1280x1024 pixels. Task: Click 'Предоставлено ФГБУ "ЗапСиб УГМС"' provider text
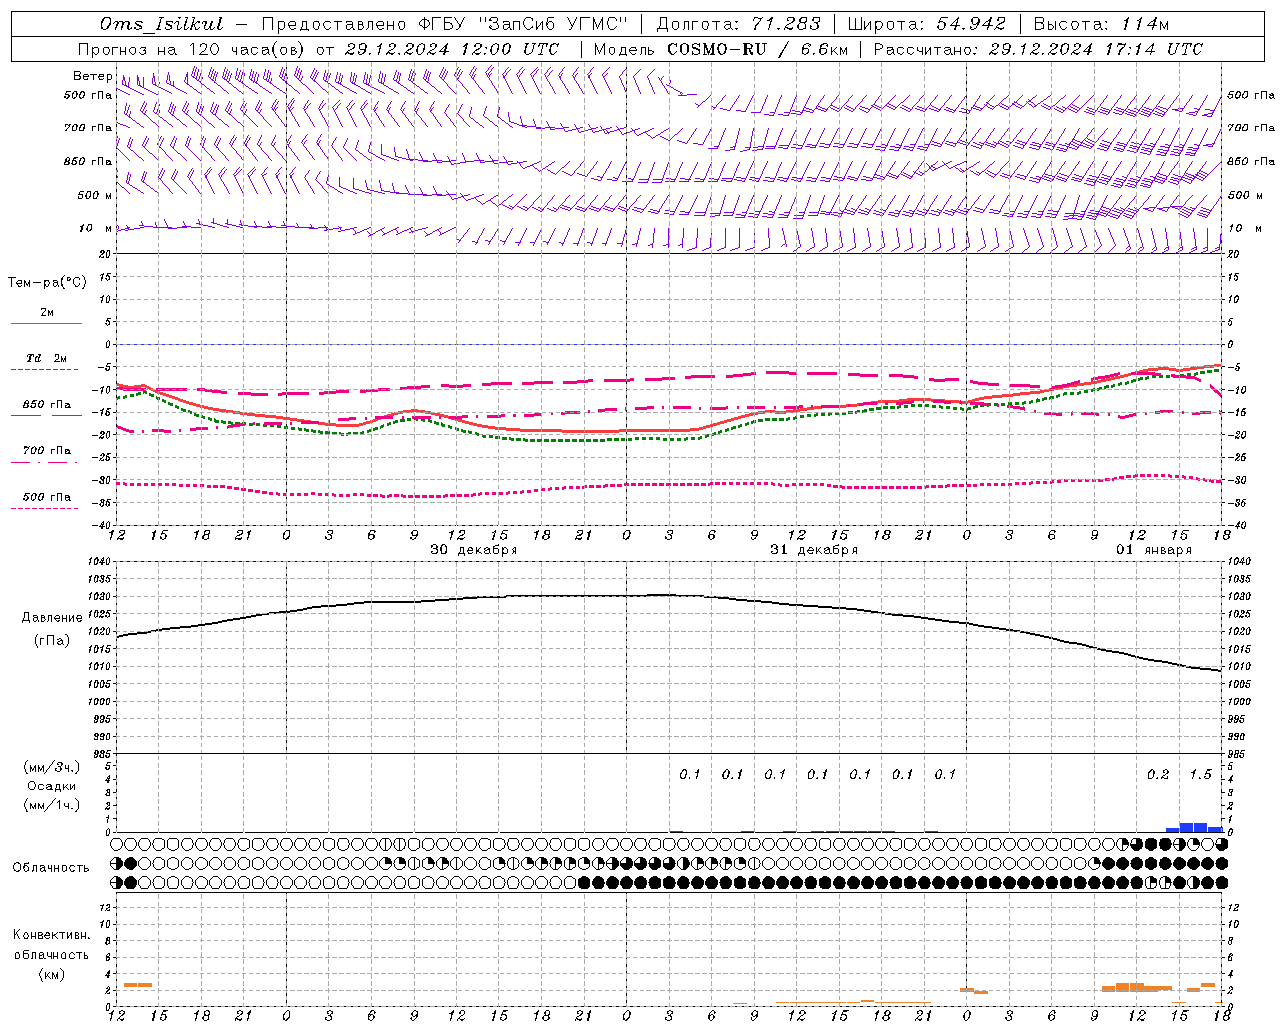(444, 24)
